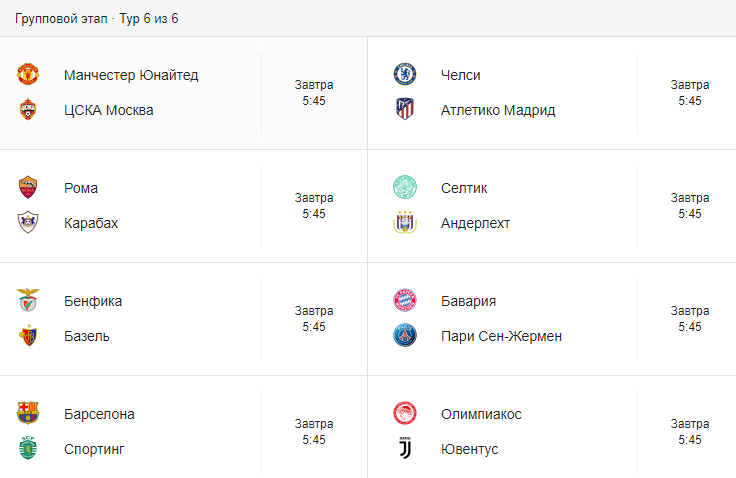Open the Карабах team link
Screen dimensions: 736x478
click(91, 223)
